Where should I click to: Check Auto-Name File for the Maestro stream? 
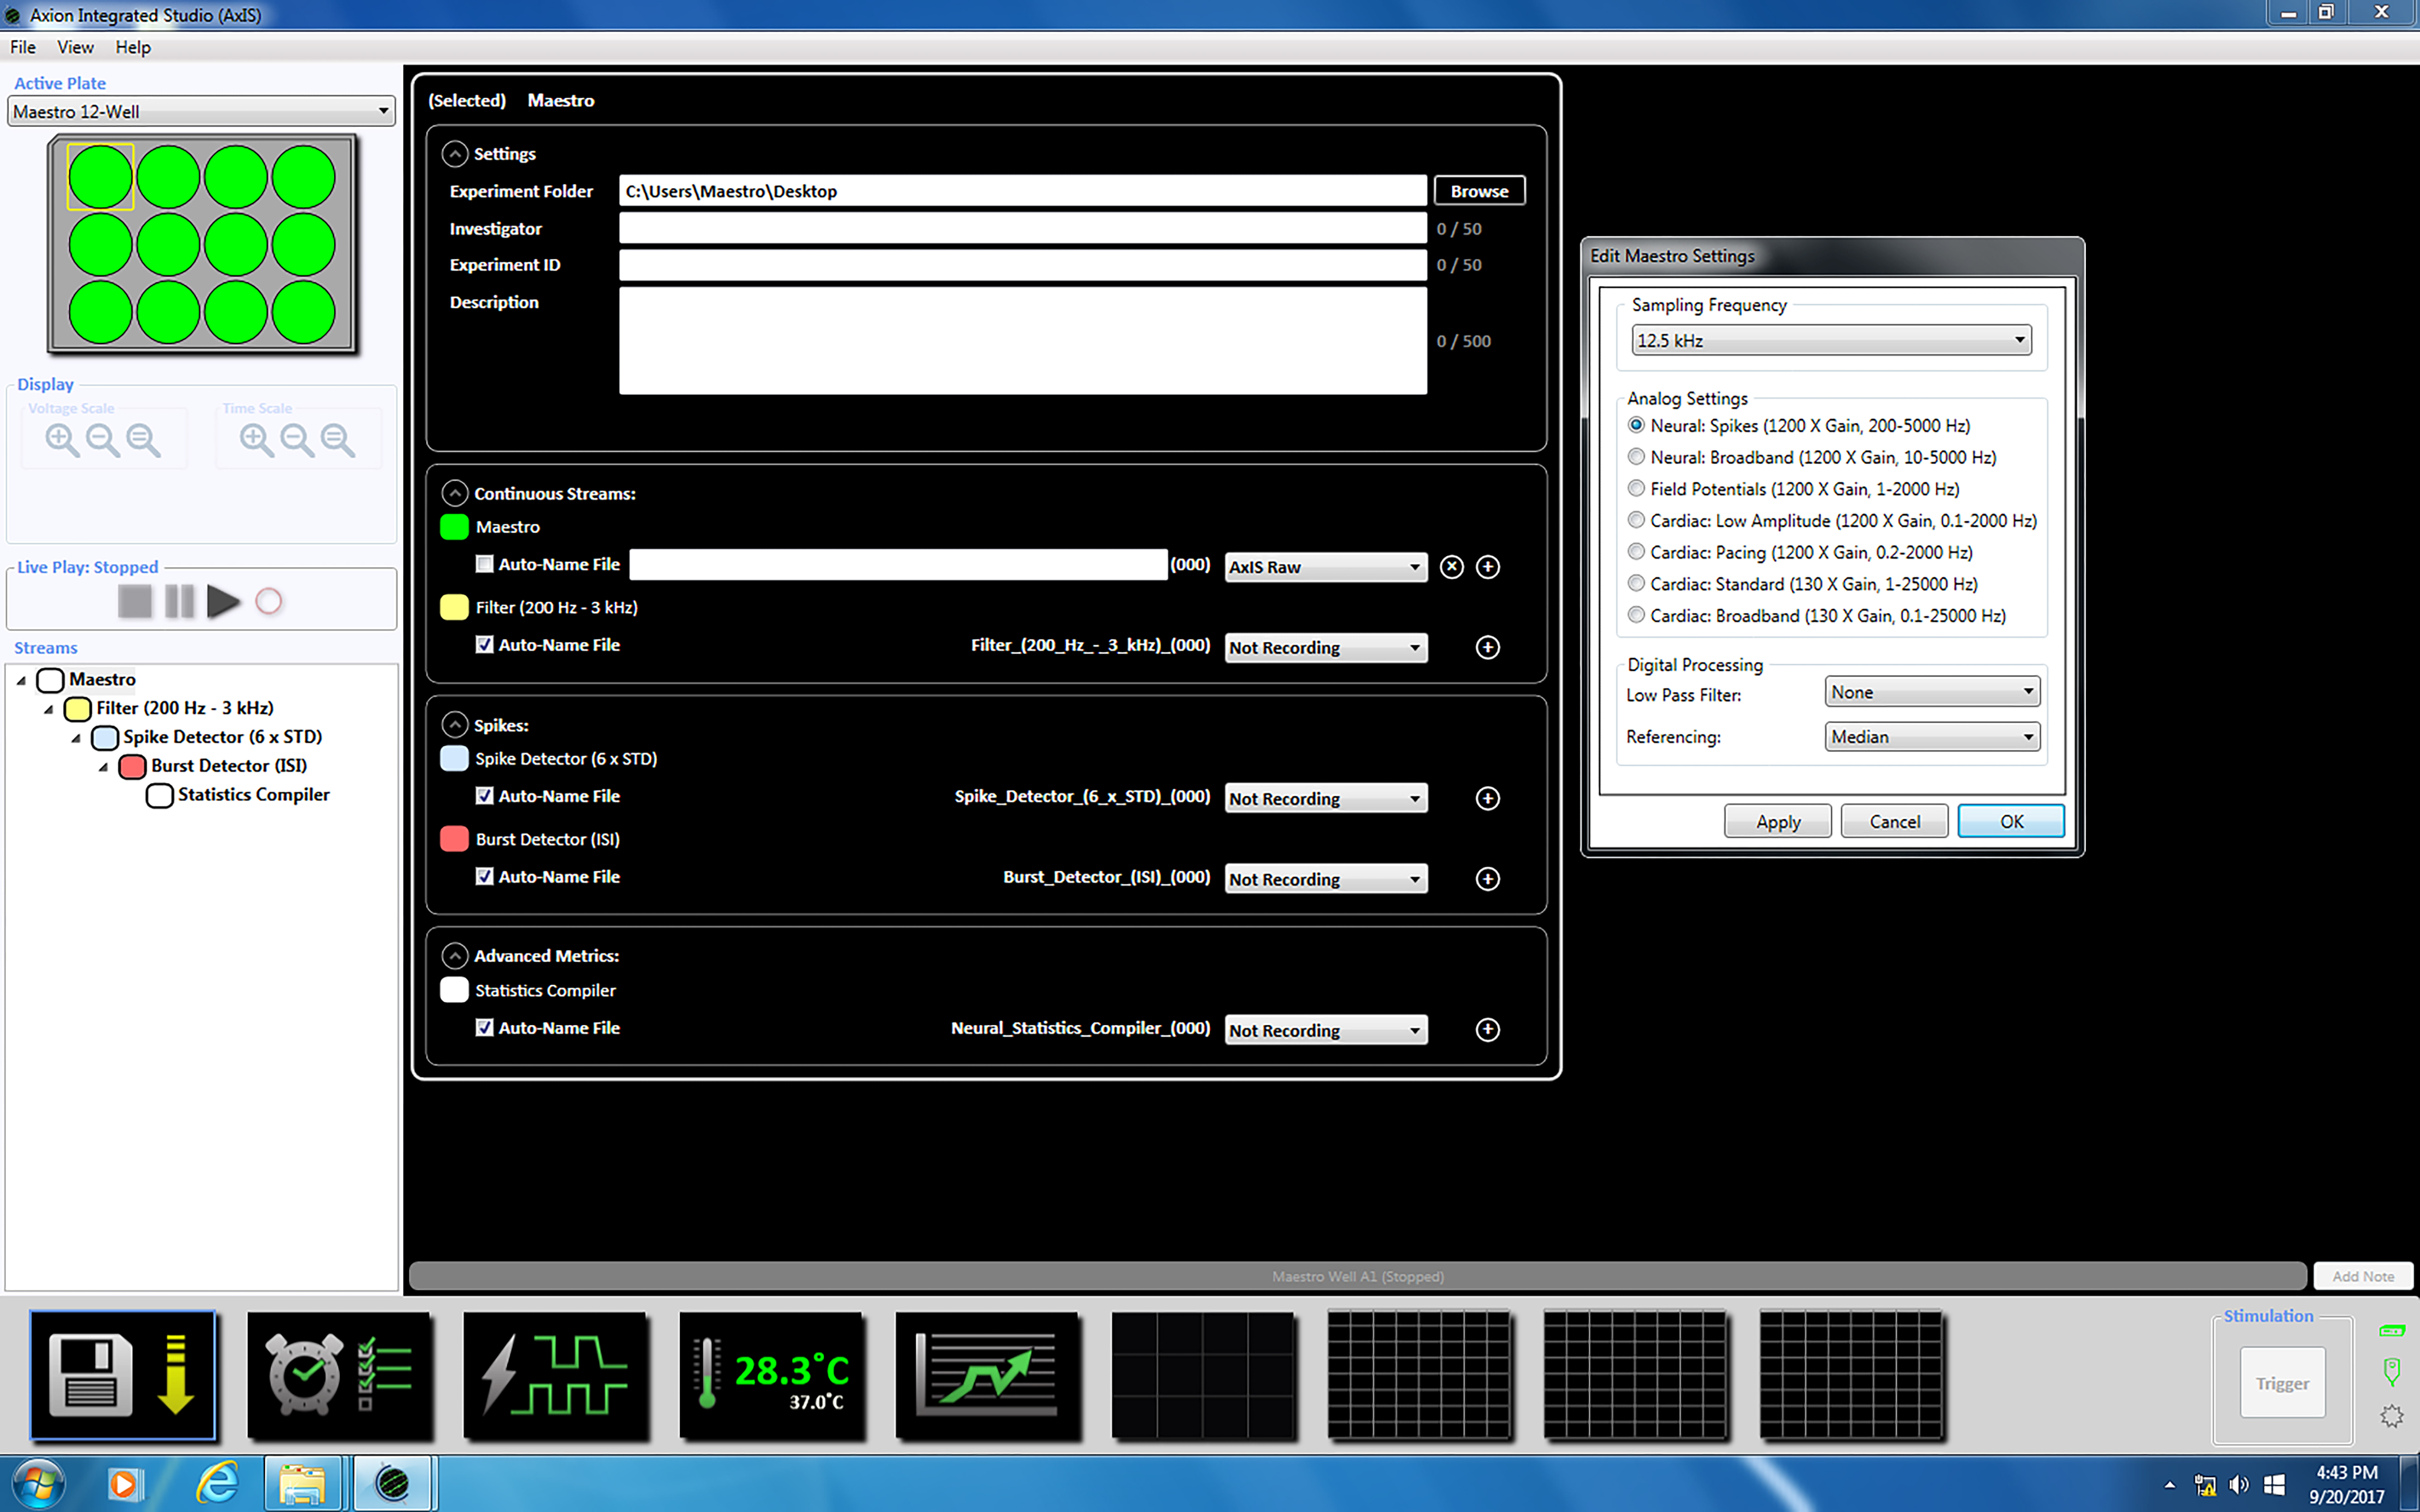click(x=484, y=564)
